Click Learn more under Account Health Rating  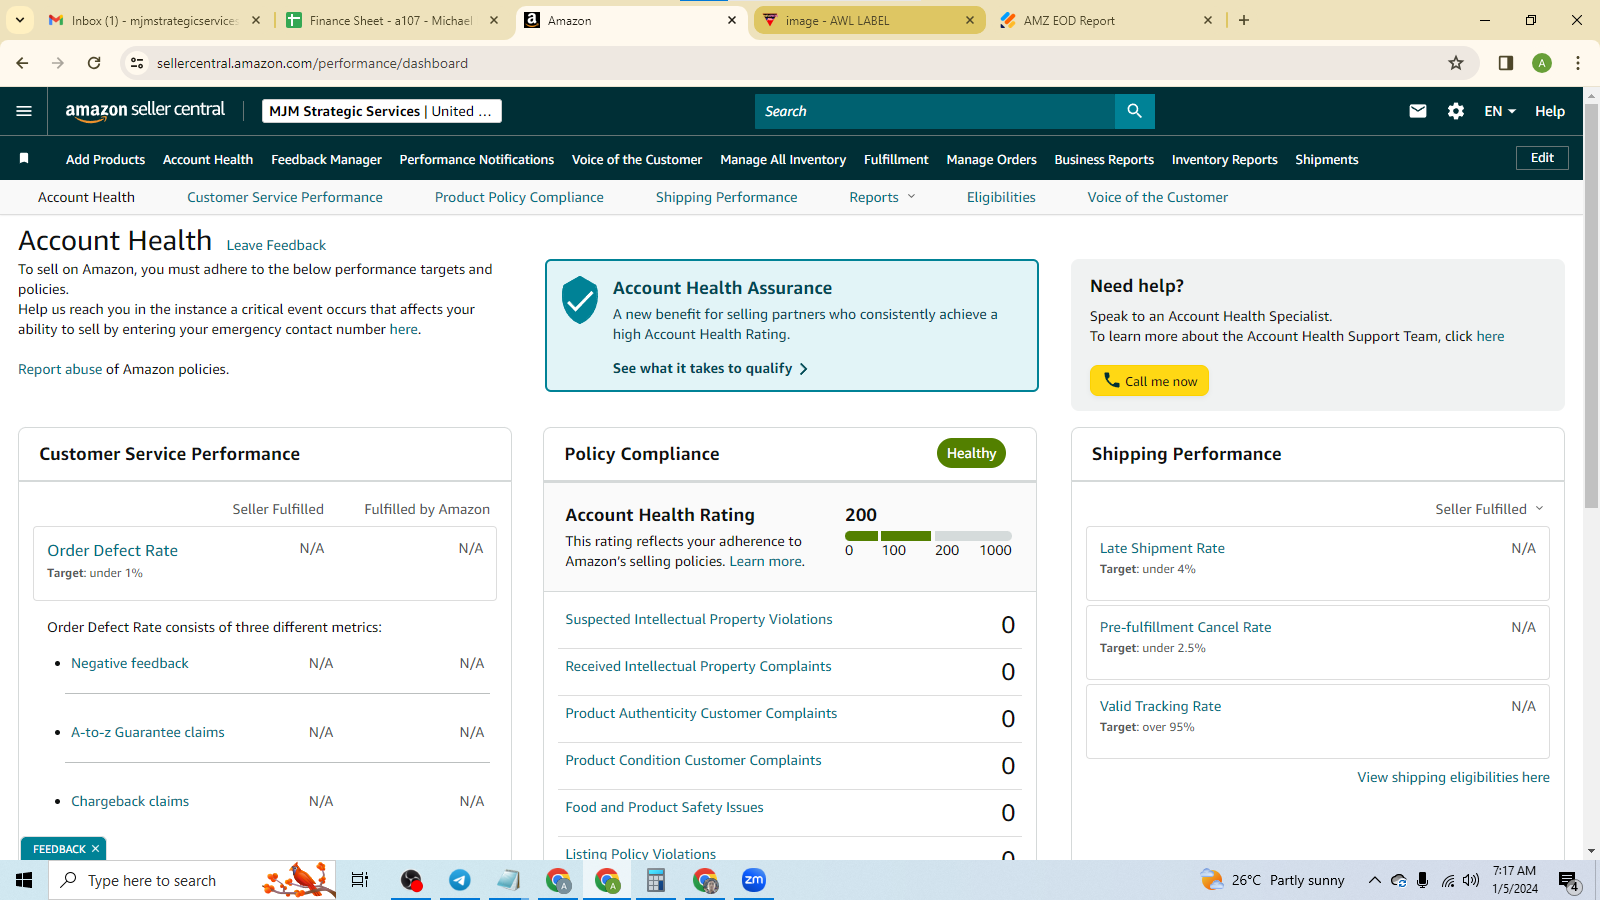(766, 561)
